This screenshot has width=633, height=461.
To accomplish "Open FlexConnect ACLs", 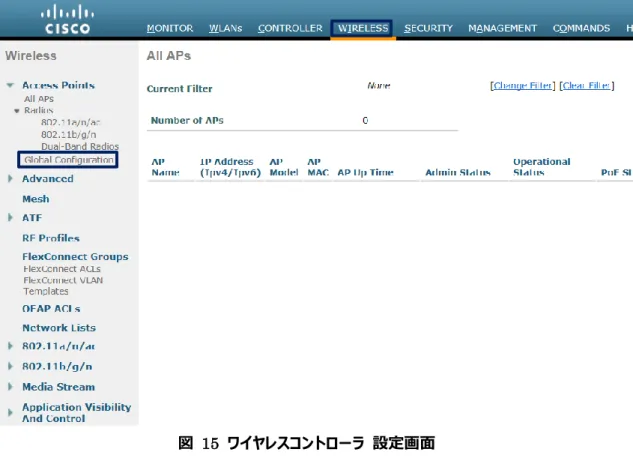I will 62,269.
